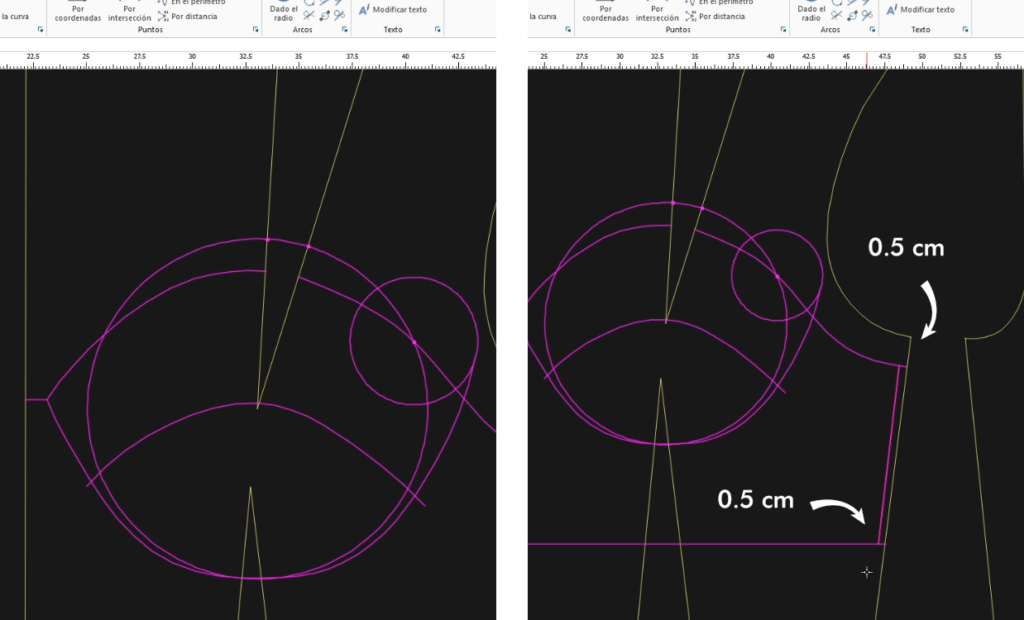This screenshot has width=1024, height=620.
Task: Open Puntos group dialog launcher in left window
Action: coord(255,29)
